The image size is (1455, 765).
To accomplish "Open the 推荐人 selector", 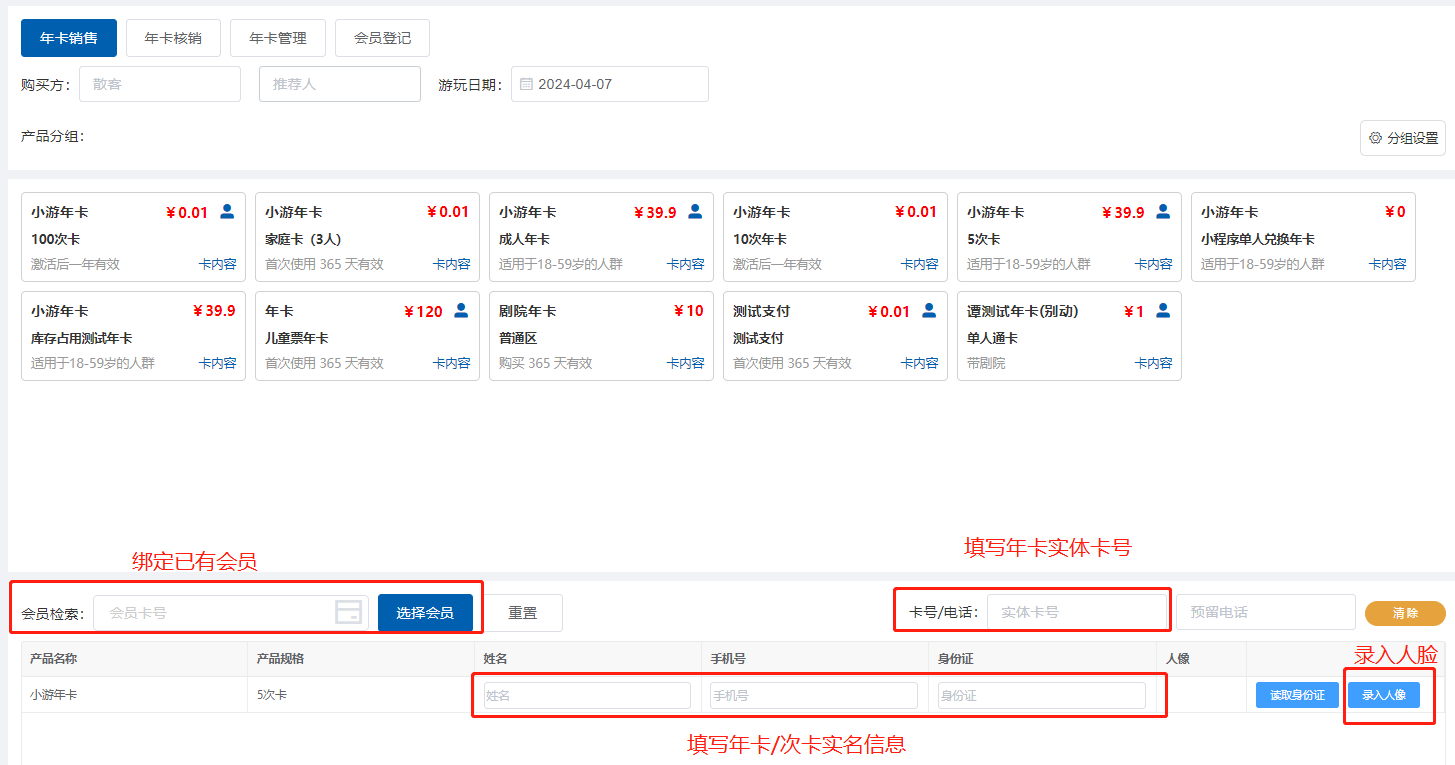I will tap(339, 84).
